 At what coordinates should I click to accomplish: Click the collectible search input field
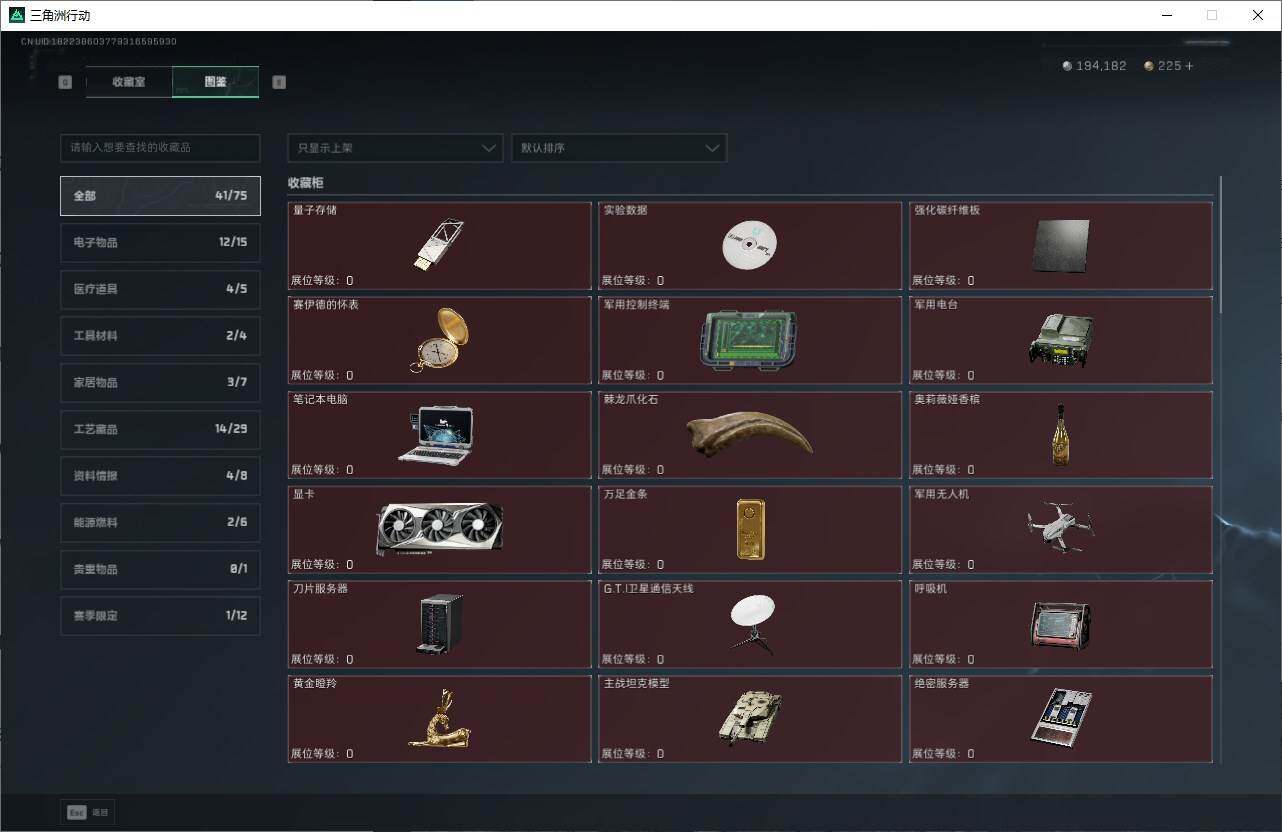click(x=160, y=148)
